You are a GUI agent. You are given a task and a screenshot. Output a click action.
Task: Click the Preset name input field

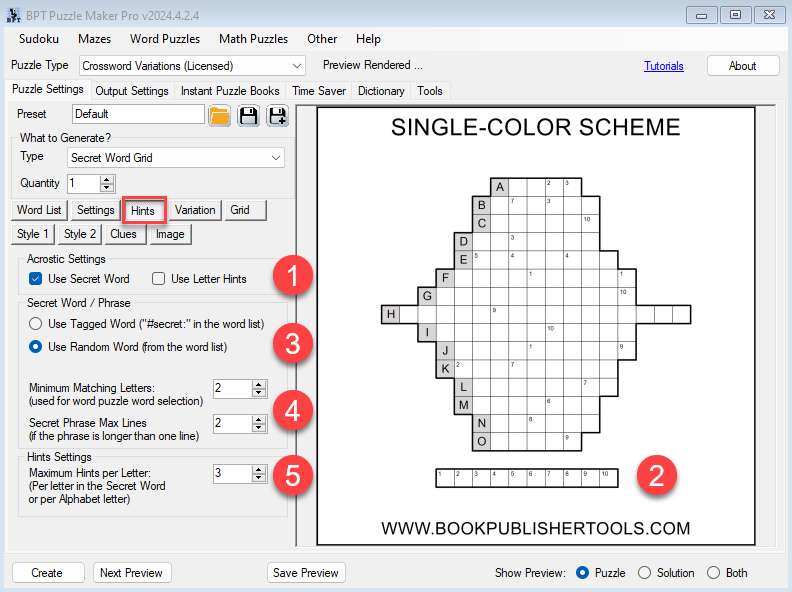click(138, 115)
